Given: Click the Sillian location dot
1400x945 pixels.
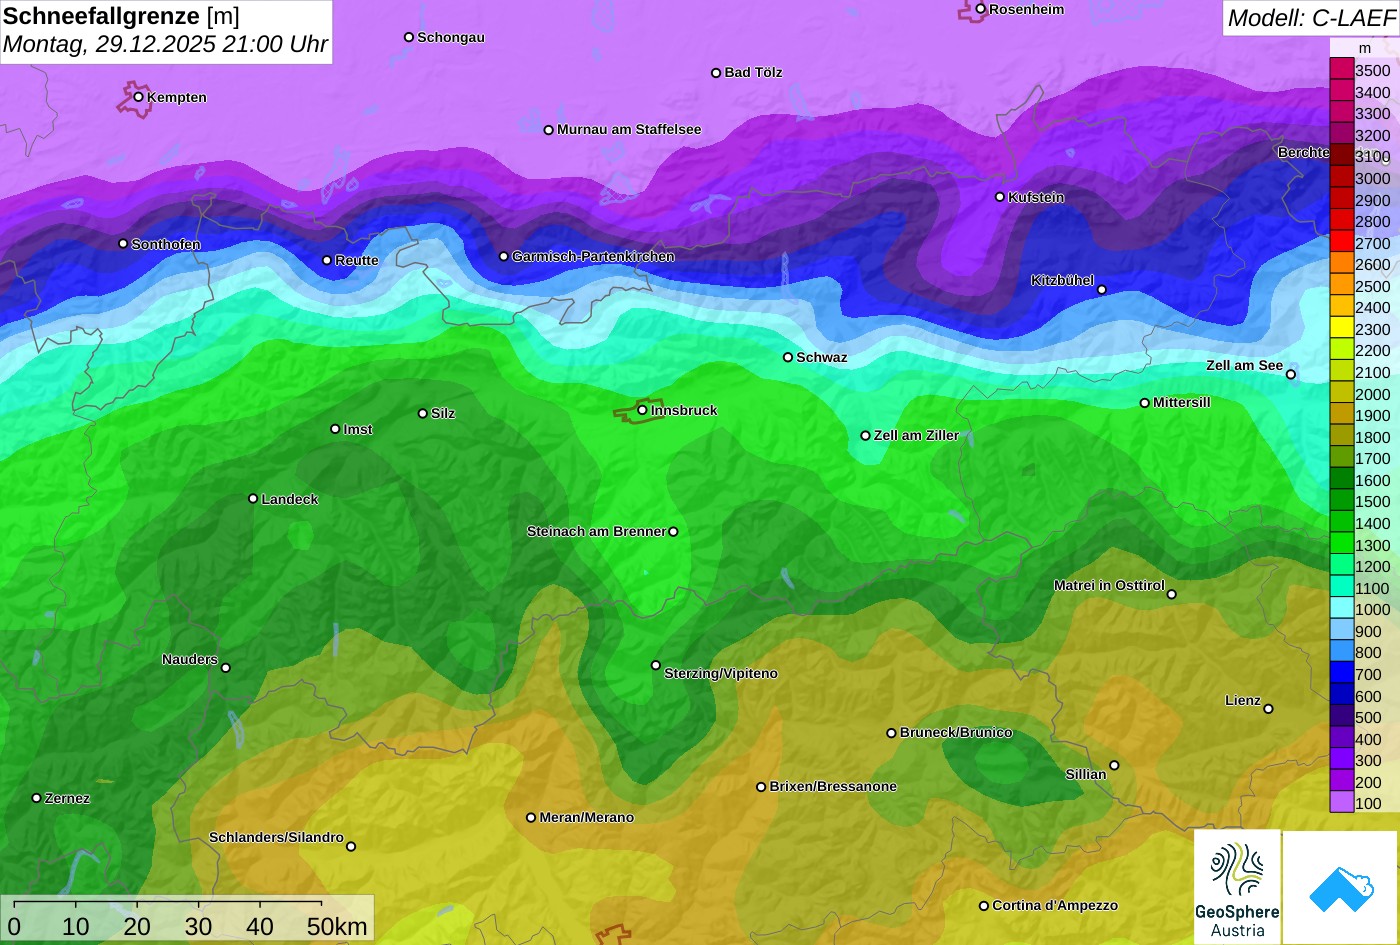Looking at the screenshot, I should (x=1114, y=765).
